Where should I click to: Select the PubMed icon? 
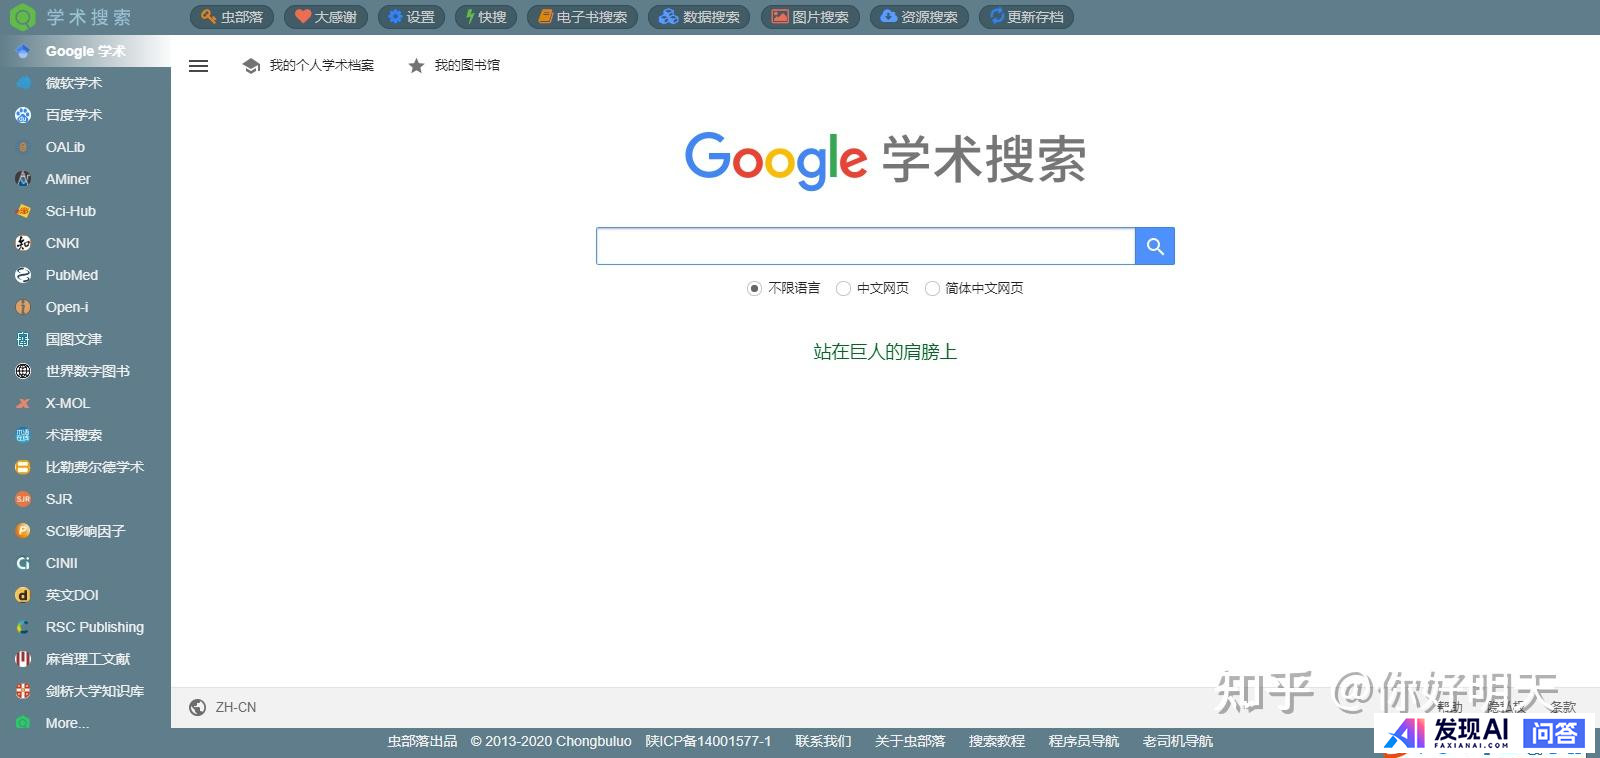[x=23, y=275]
